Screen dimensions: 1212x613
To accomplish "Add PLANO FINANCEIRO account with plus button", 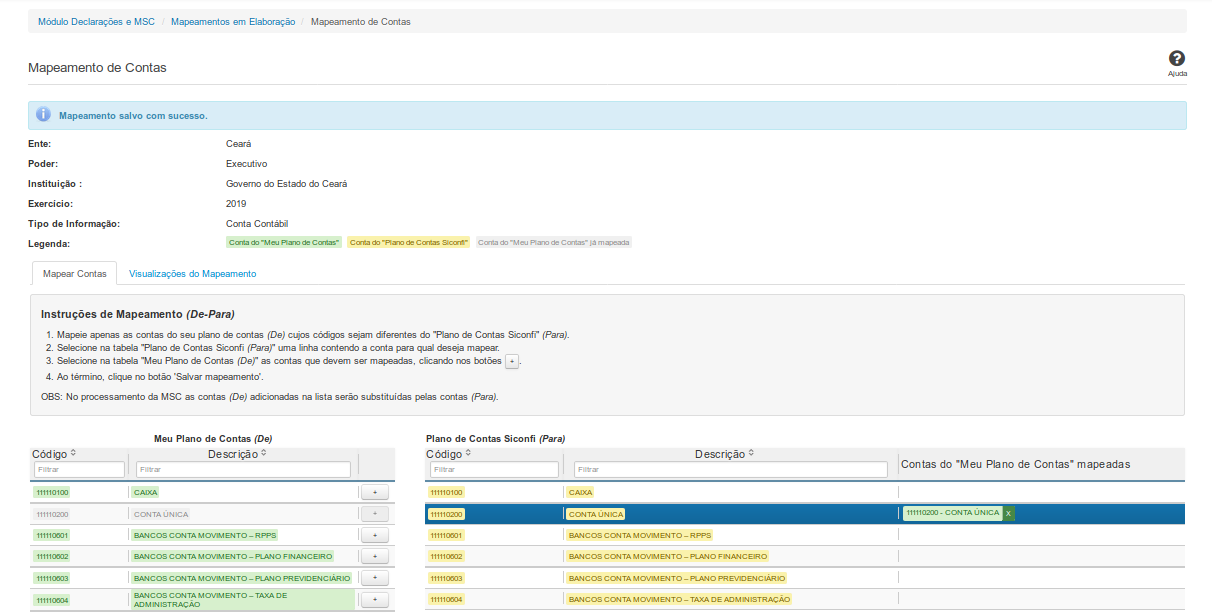I will pyautogui.click(x=374, y=556).
